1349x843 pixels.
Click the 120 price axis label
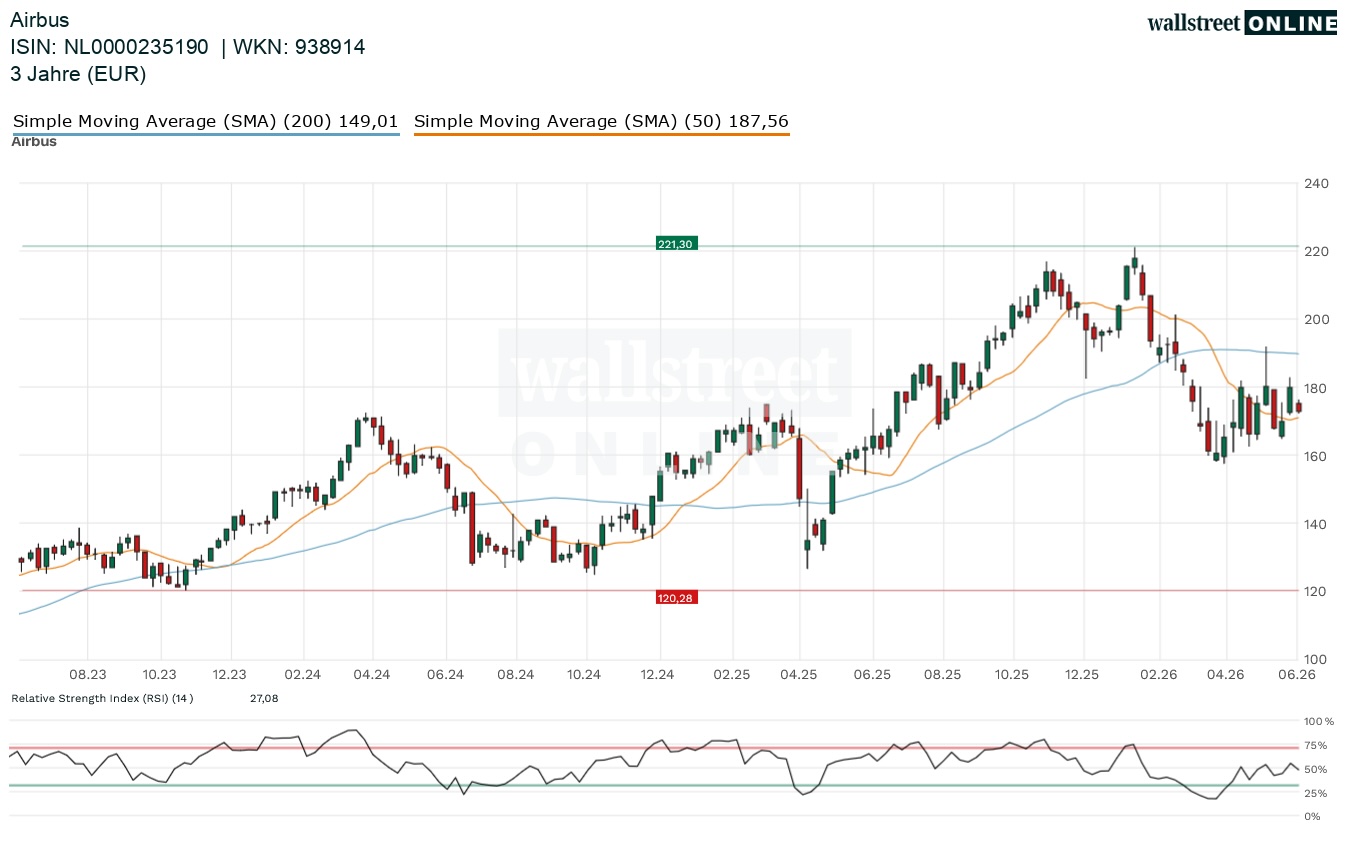[1316, 592]
